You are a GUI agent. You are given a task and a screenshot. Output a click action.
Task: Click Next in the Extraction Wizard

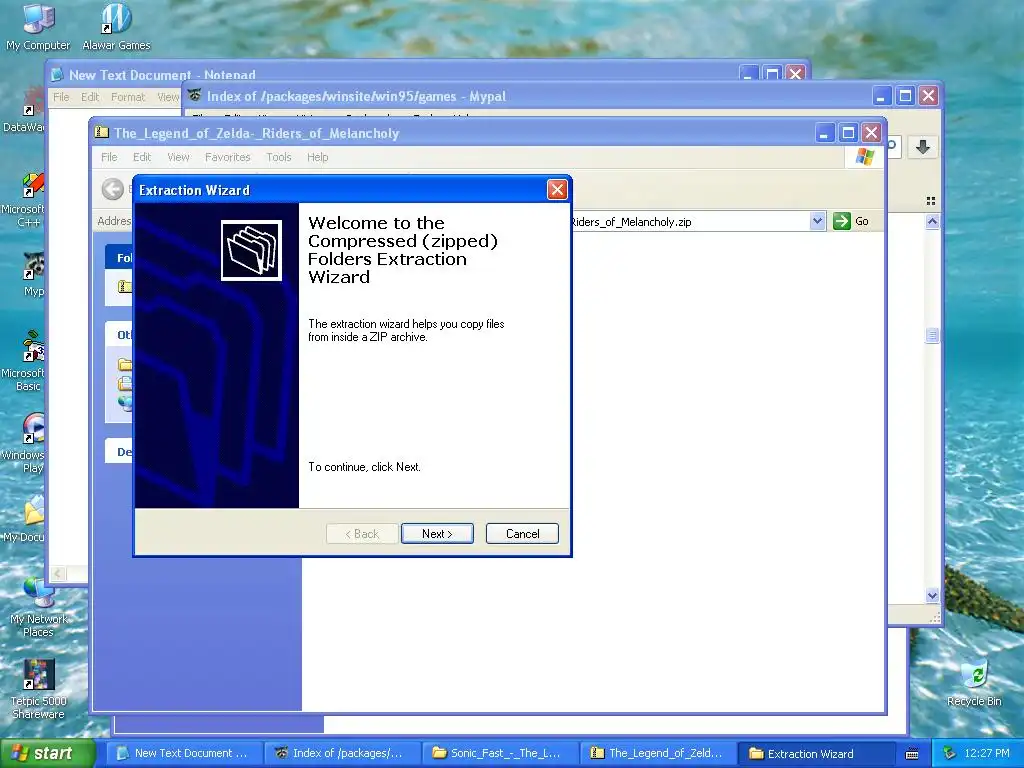pos(437,534)
